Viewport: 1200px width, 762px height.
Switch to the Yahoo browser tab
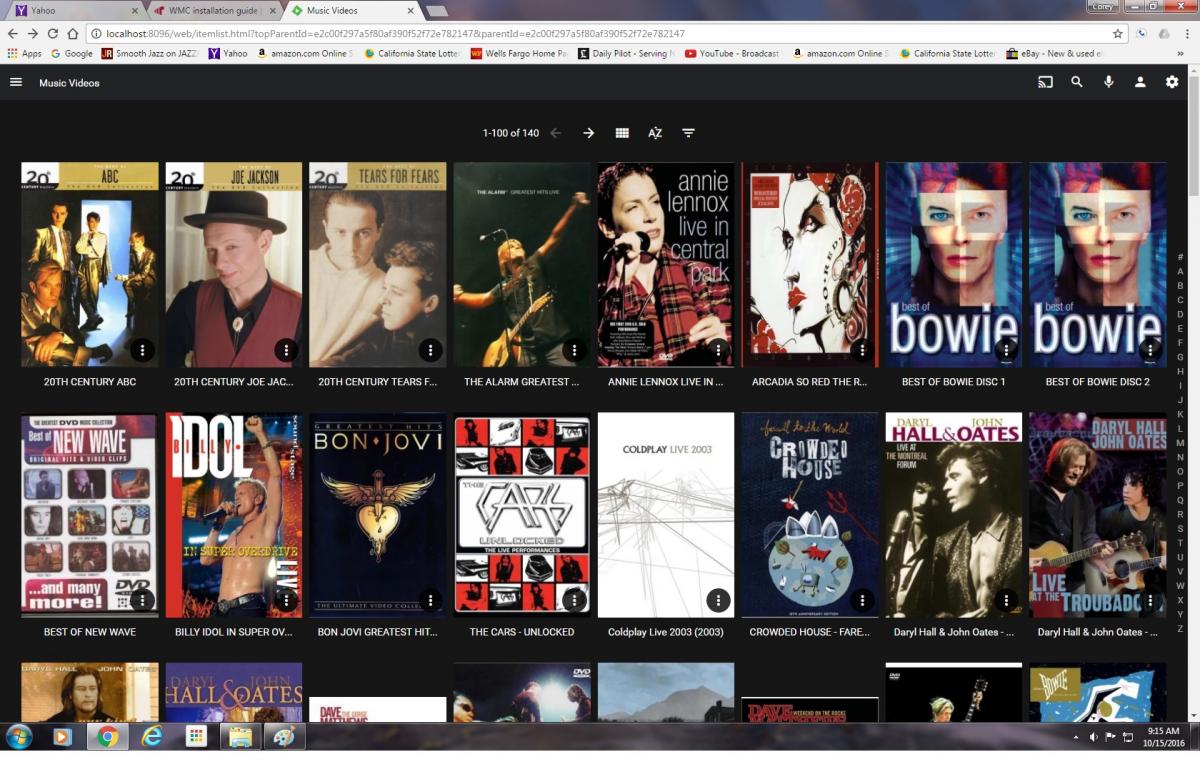pos(76,10)
